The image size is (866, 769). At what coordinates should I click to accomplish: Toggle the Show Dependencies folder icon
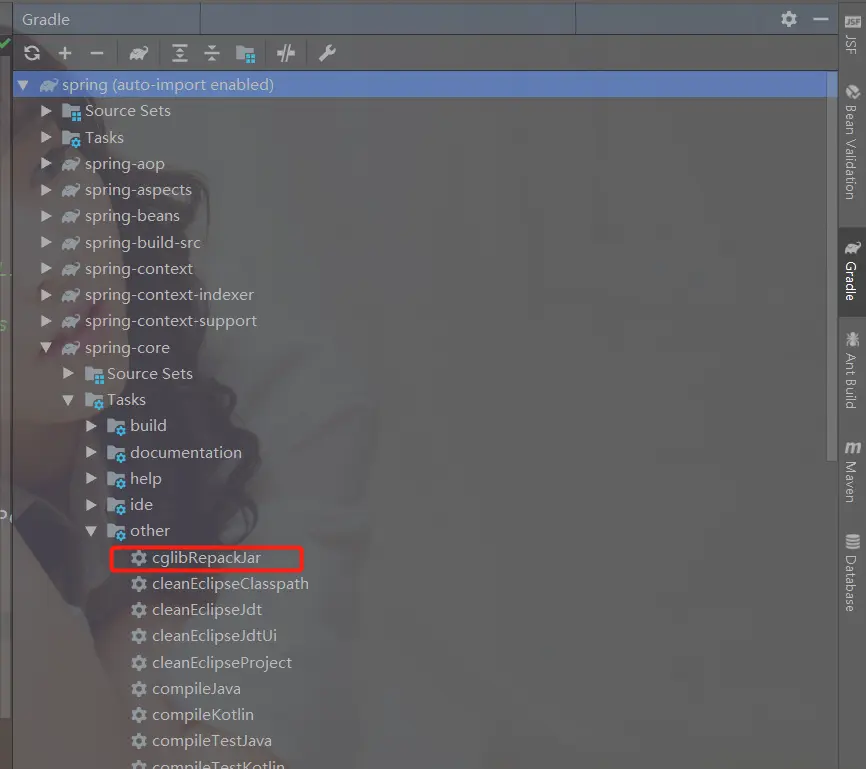(245, 54)
